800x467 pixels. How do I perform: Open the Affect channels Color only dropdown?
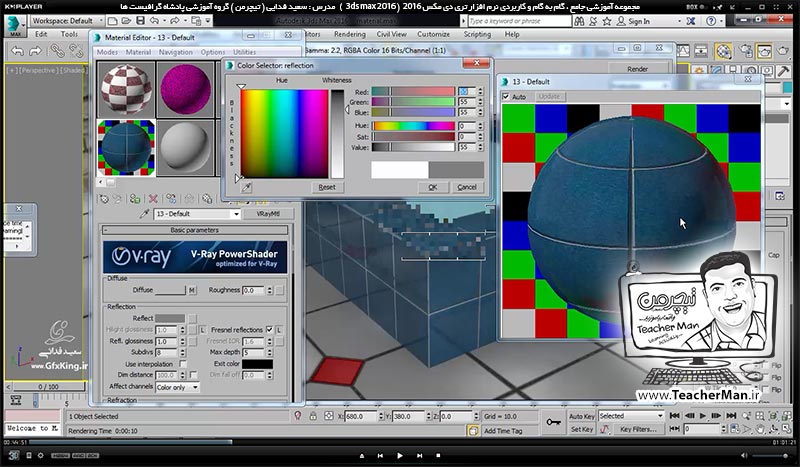tap(177, 387)
